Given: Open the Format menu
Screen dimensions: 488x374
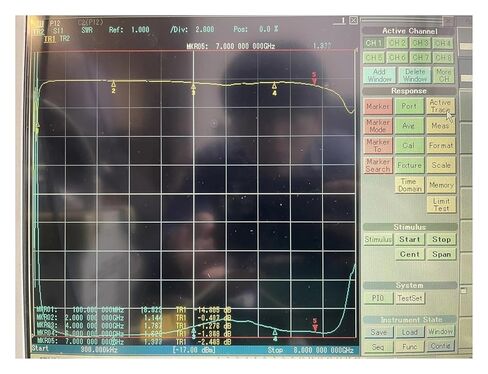Looking at the screenshot, I should tap(441, 146).
